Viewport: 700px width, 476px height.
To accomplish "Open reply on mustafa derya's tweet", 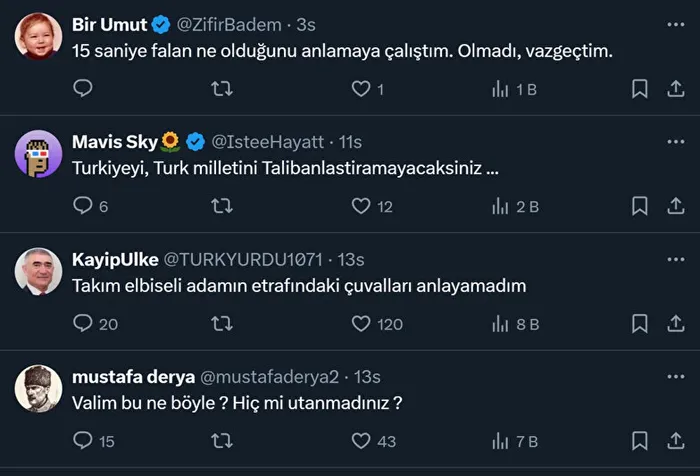I will 84,441.
